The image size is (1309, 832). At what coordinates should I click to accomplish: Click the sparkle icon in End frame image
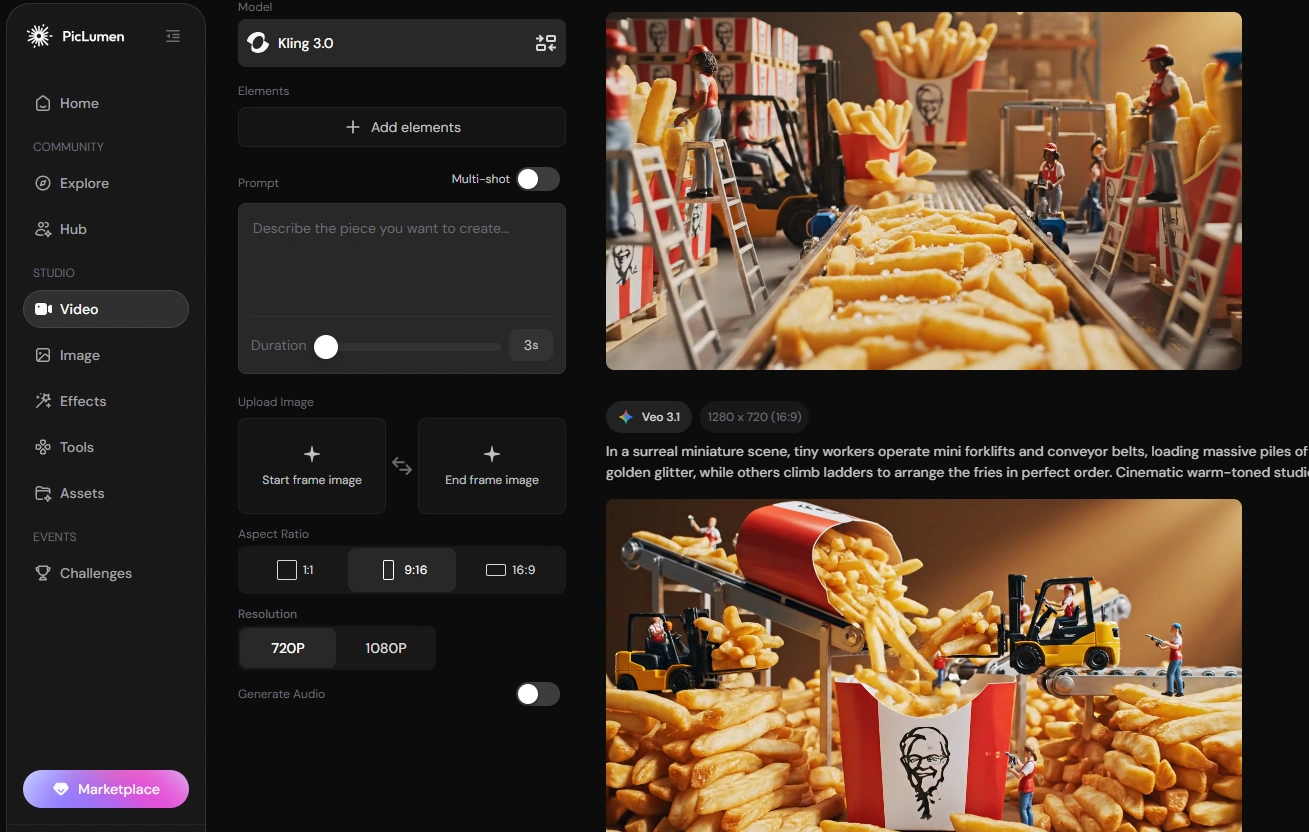492,454
